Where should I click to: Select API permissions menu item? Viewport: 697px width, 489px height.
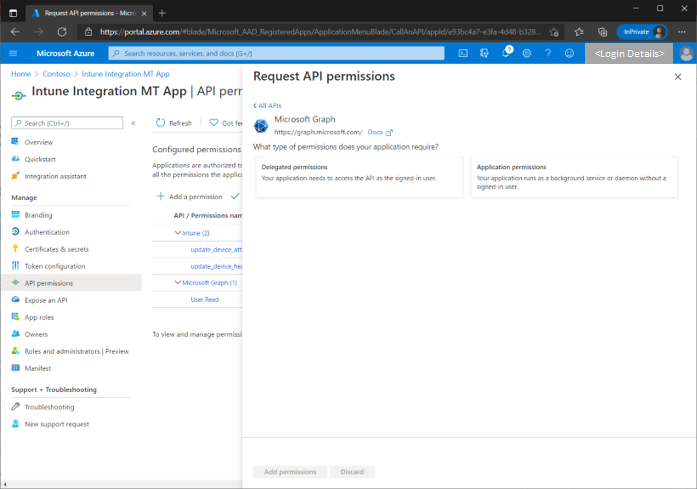pyautogui.click(x=71, y=283)
